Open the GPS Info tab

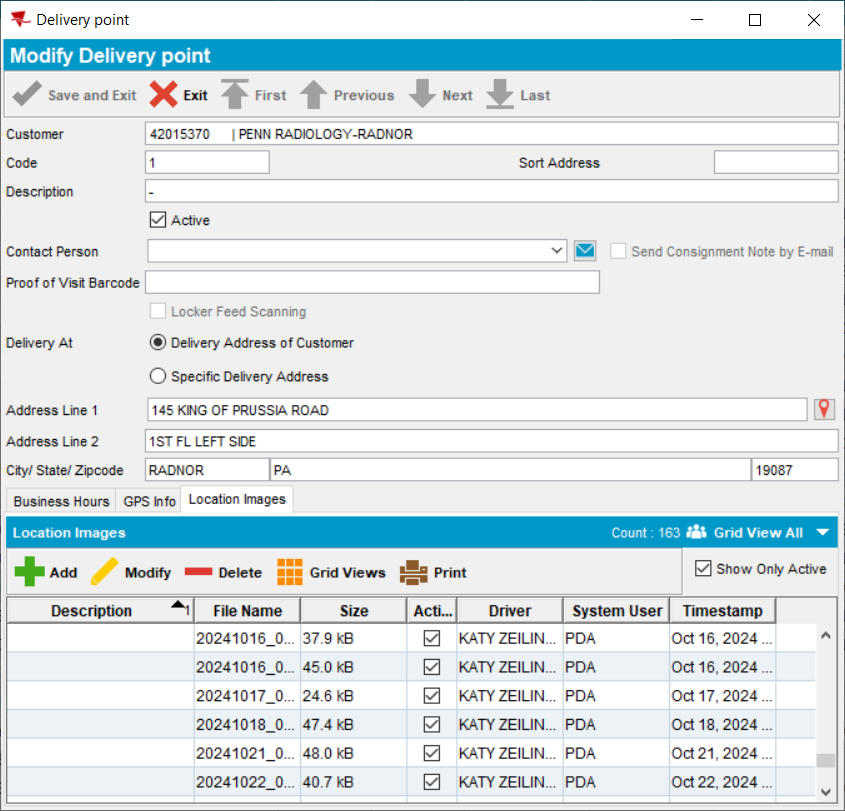149,501
